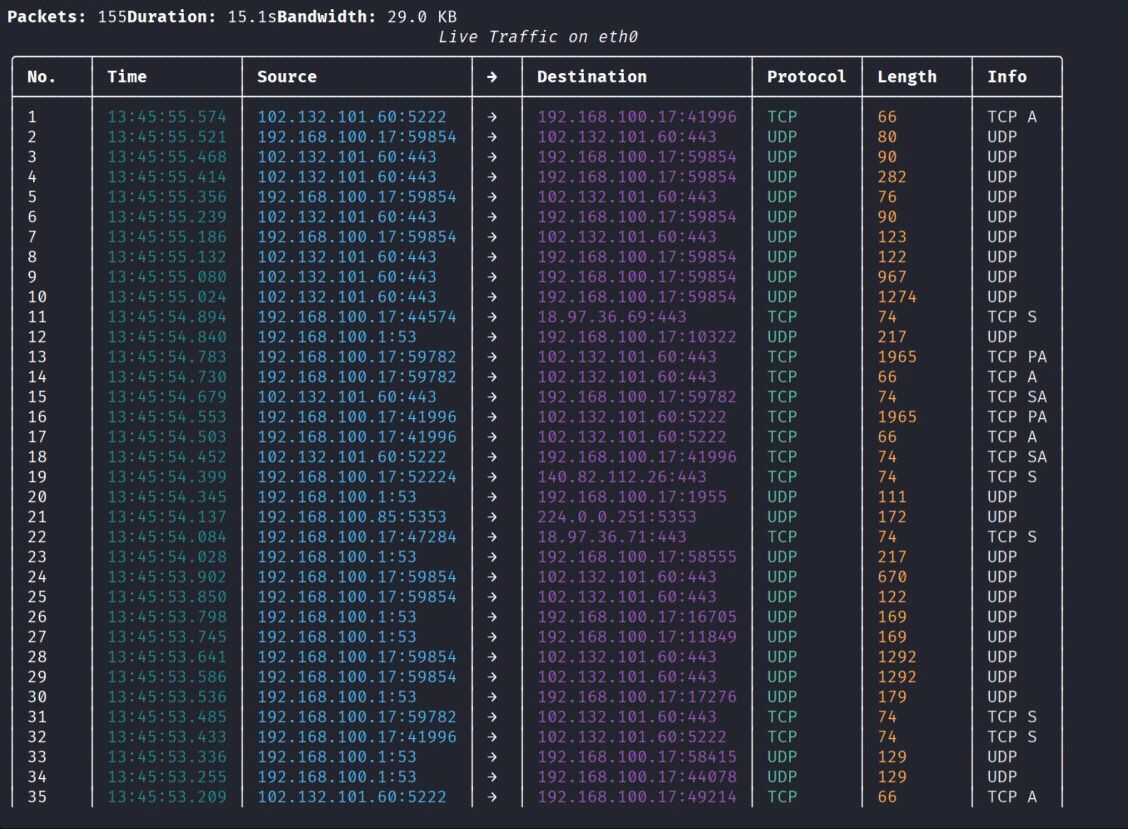Select destination 192.168.100.17:44078
This screenshot has width=1128, height=829.
[x=637, y=777]
